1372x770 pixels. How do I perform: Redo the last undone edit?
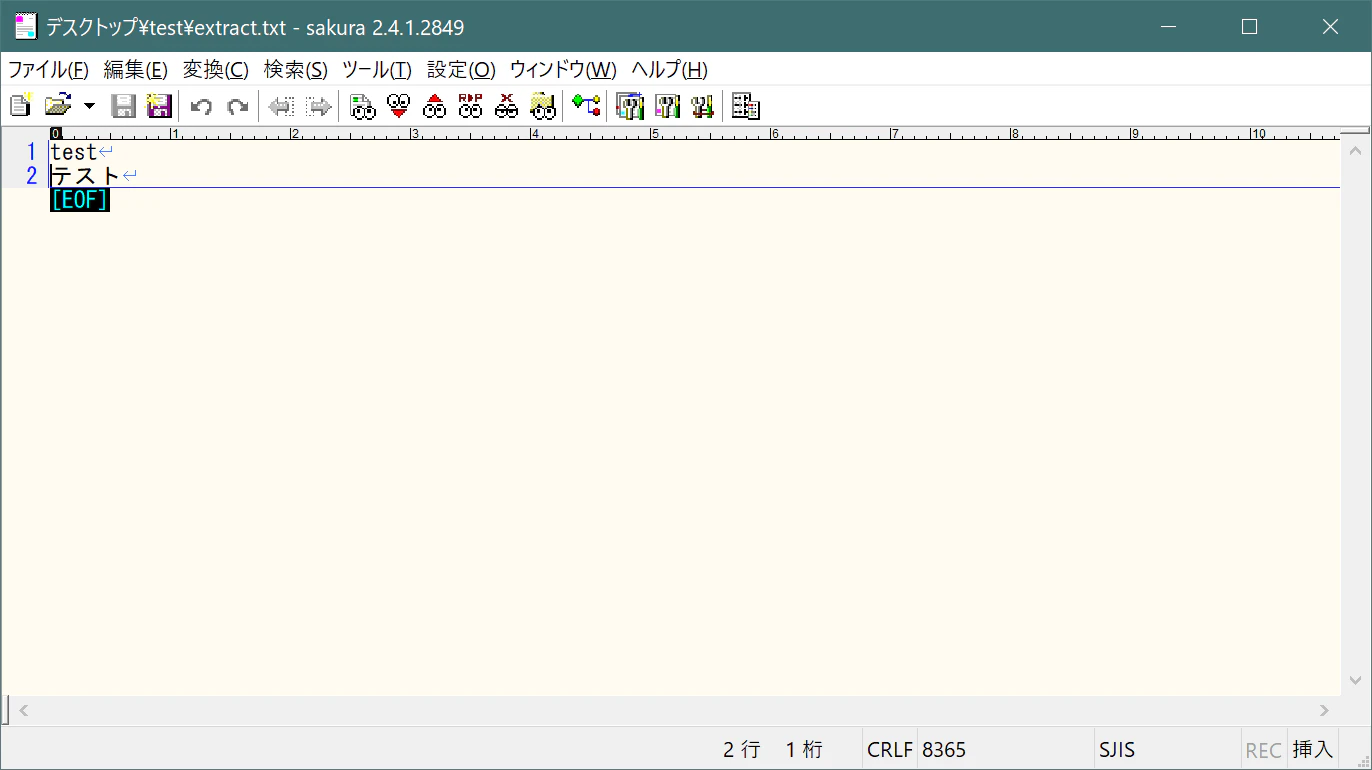coord(237,106)
